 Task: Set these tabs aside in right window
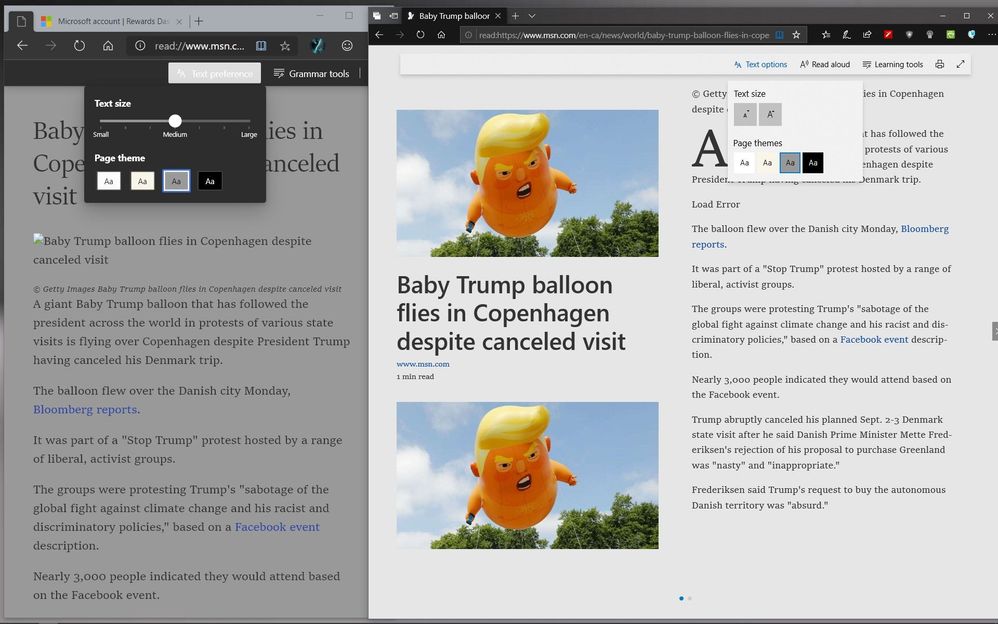click(393, 16)
